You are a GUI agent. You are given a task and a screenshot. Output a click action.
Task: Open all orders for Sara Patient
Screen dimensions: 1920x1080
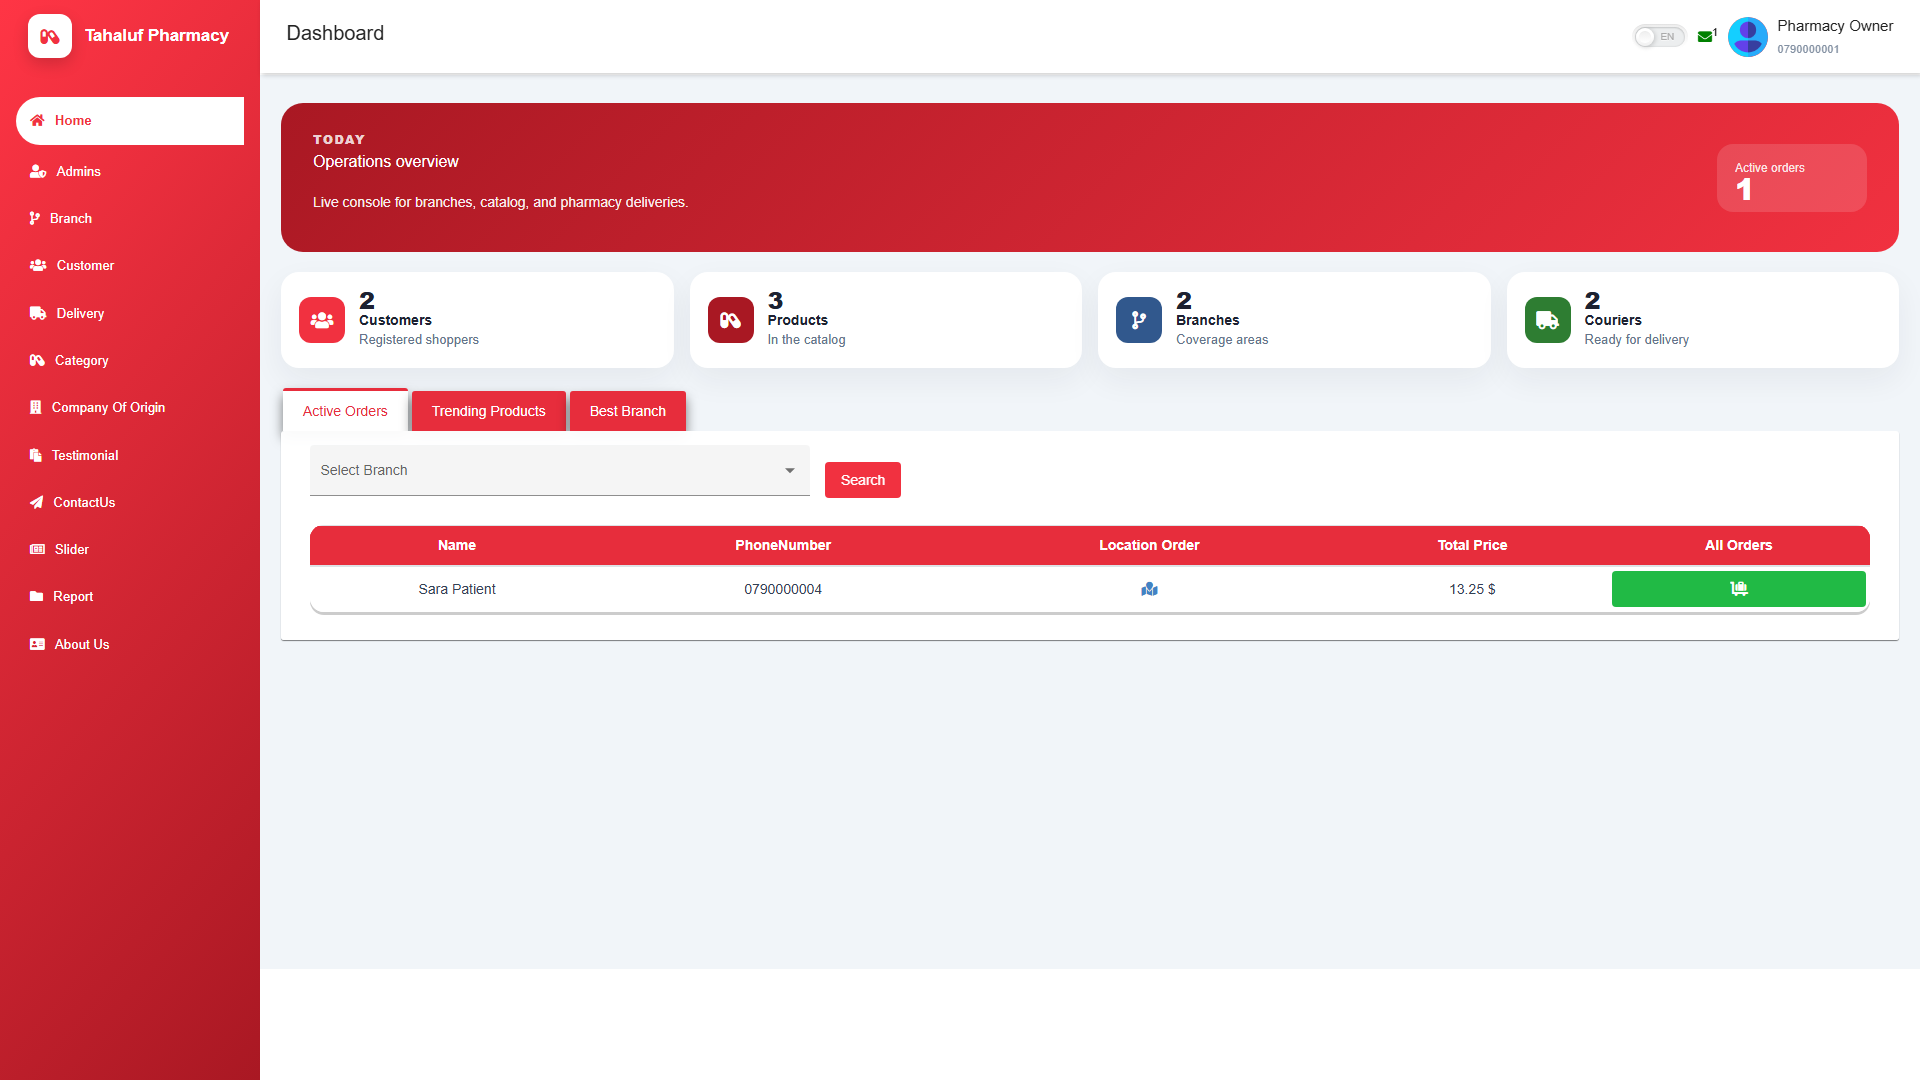click(x=1738, y=589)
